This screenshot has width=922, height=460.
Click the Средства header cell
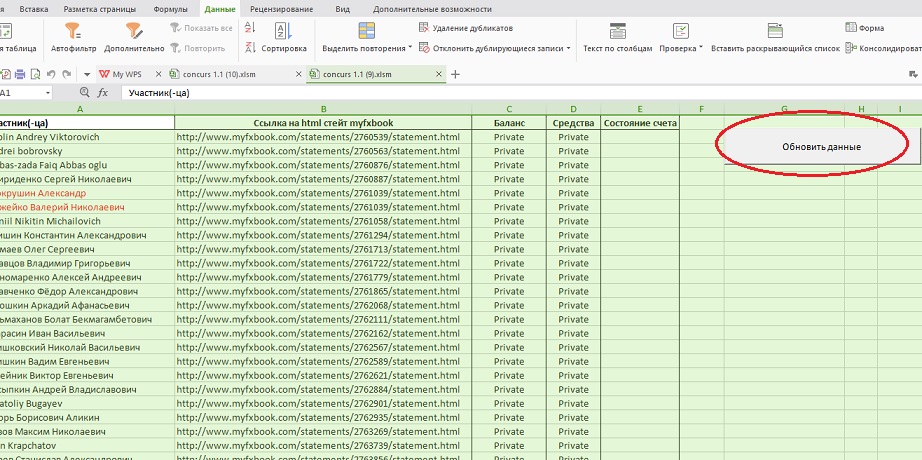pyautogui.click(x=573, y=123)
